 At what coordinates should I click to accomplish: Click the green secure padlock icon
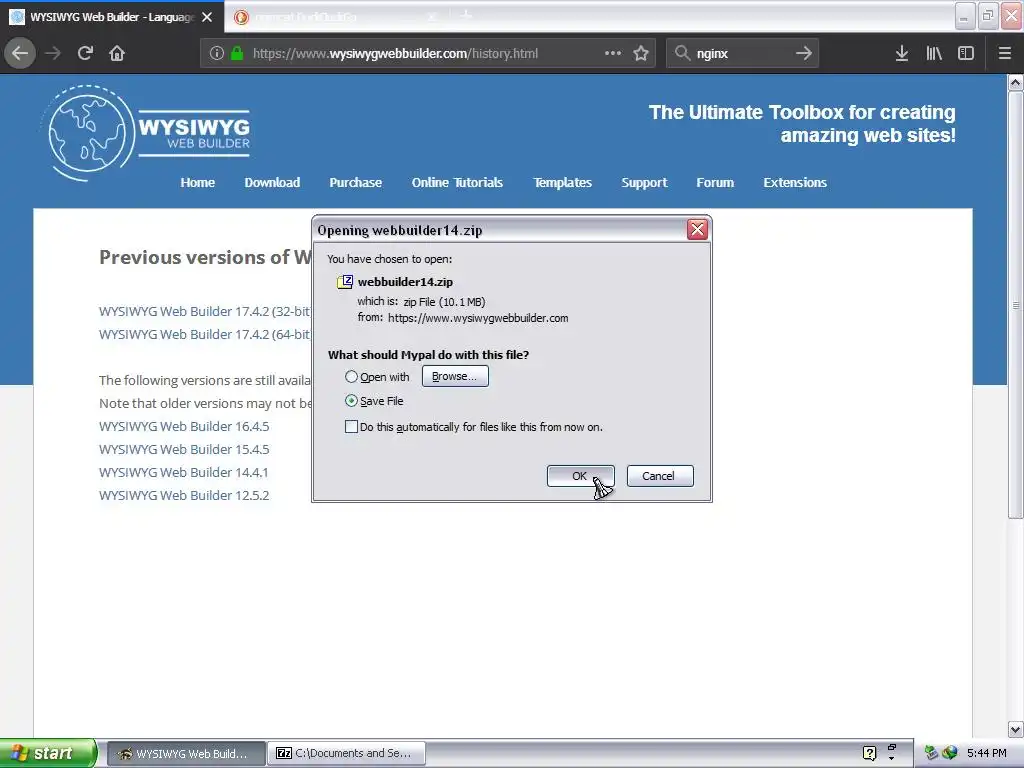[237, 53]
